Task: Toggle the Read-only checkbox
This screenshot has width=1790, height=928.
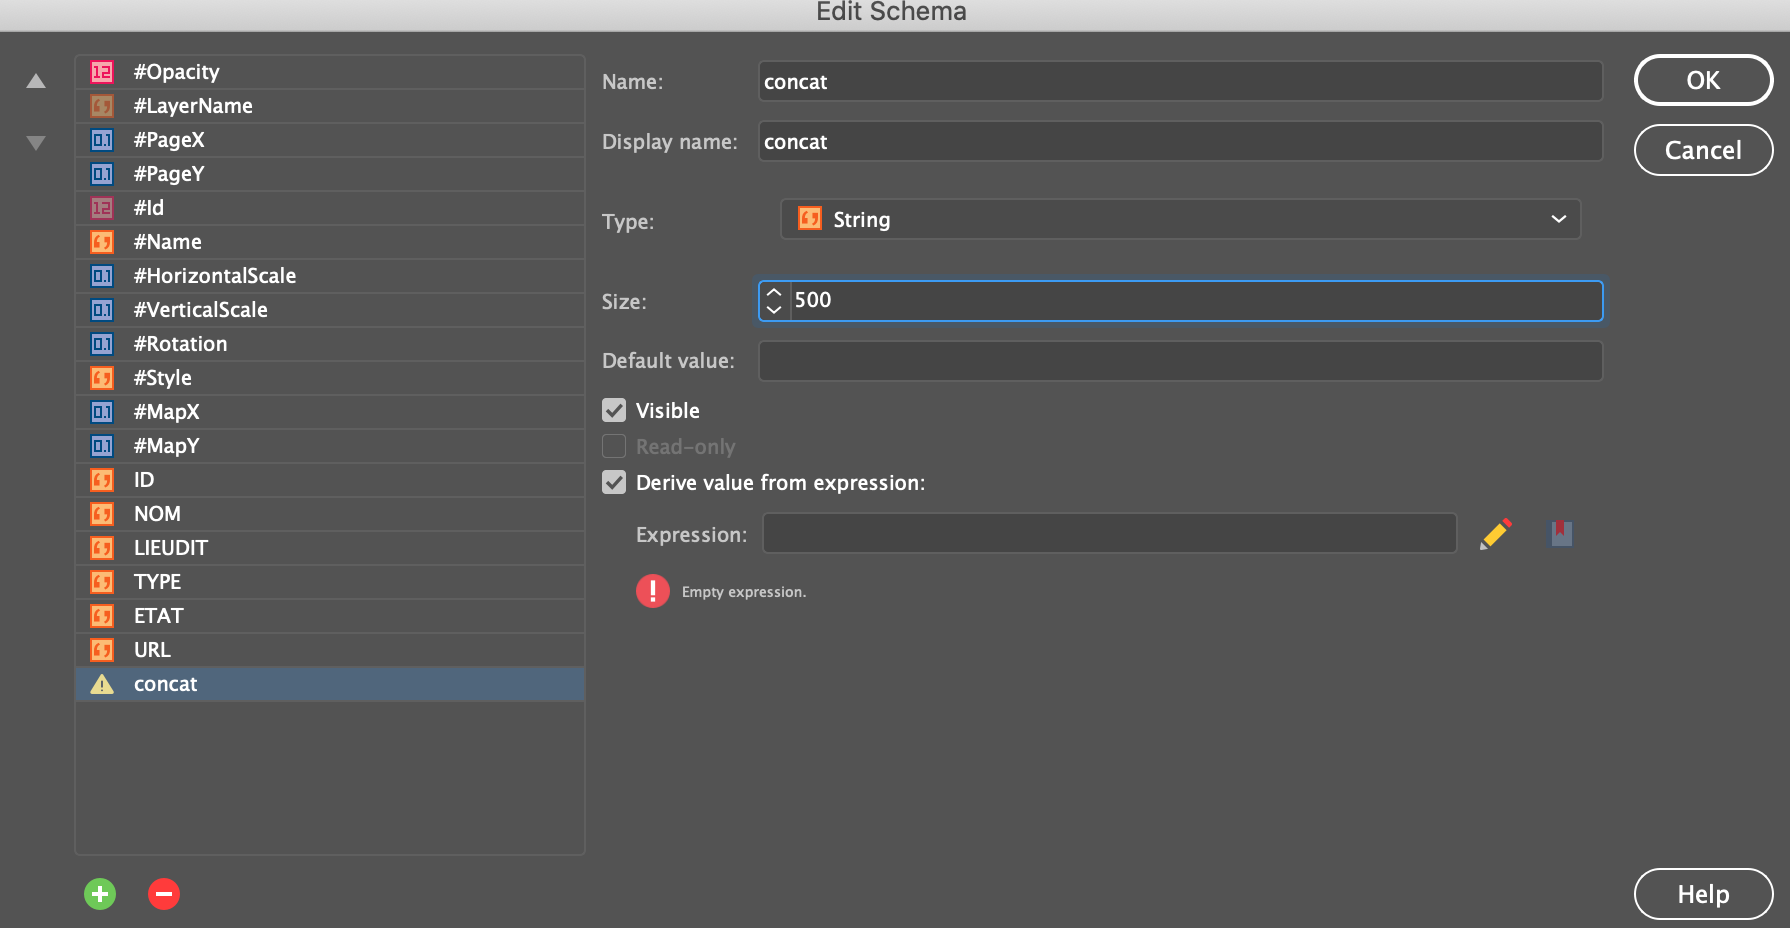Action: pos(614,447)
